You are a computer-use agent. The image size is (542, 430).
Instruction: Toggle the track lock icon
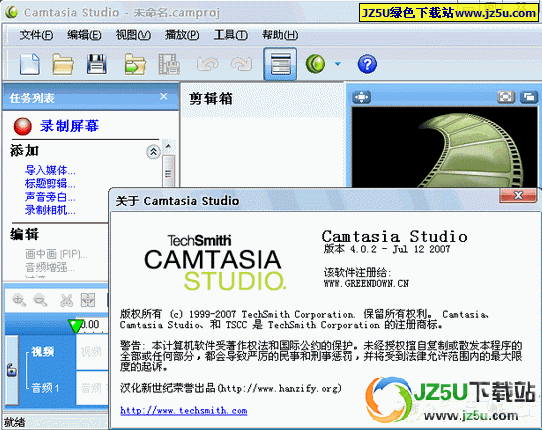[x=12, y=370]
